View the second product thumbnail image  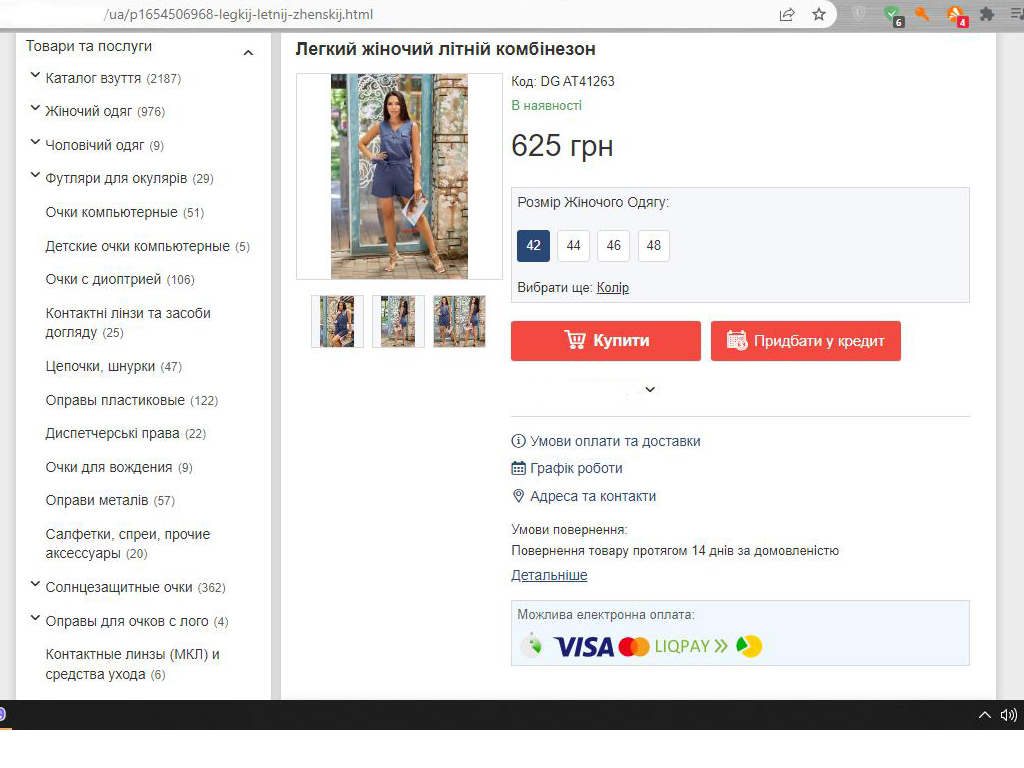(398, 321)
